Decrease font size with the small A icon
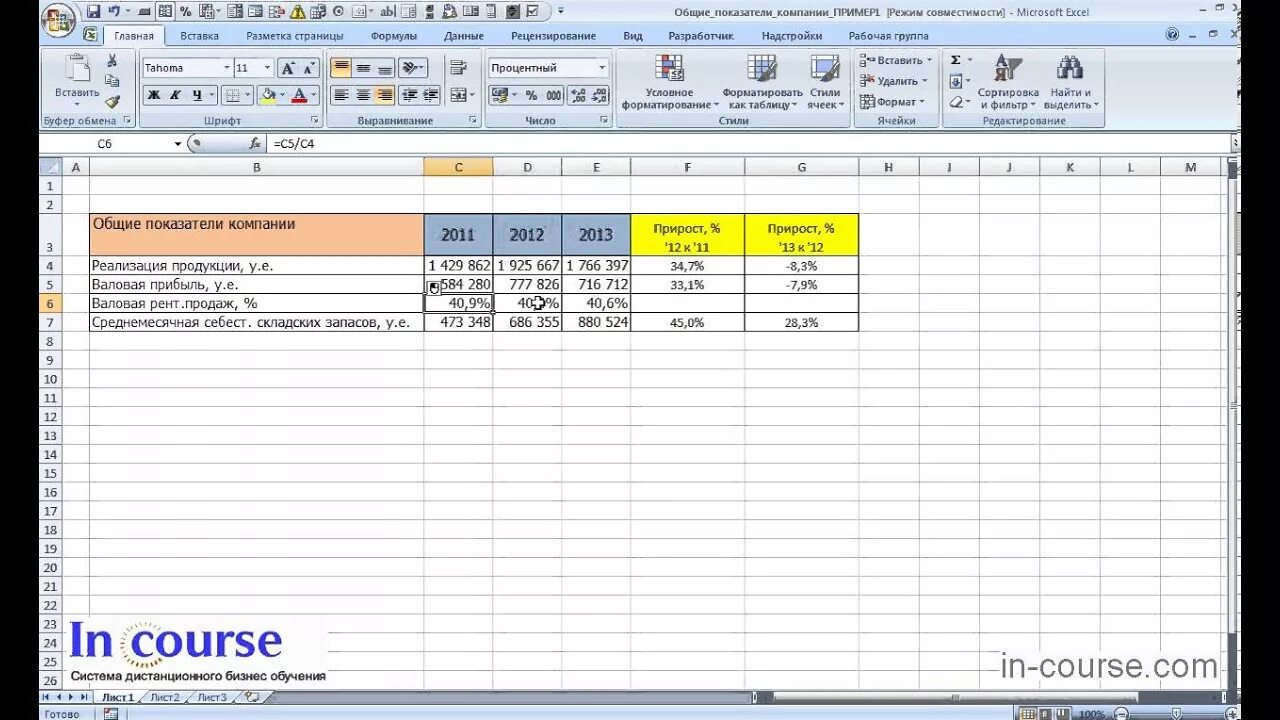 click(x=309, y=68)
